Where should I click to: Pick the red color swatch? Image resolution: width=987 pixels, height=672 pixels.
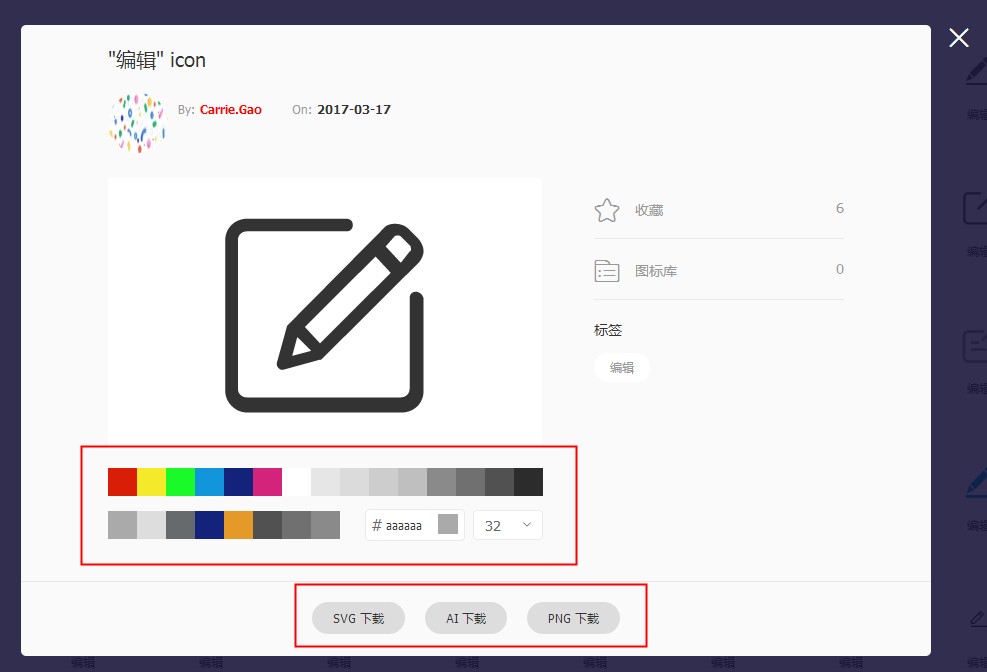pos(122,482)
